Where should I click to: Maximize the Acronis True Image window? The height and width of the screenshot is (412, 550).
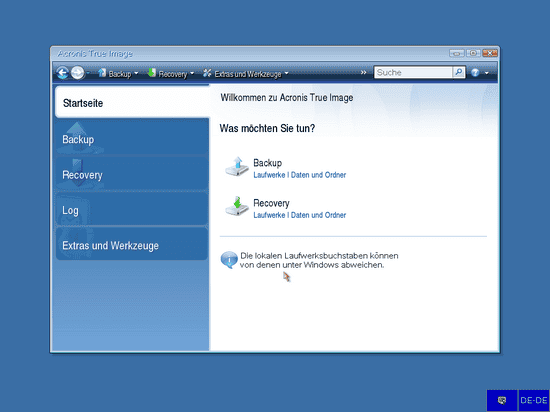pos(473,53)
